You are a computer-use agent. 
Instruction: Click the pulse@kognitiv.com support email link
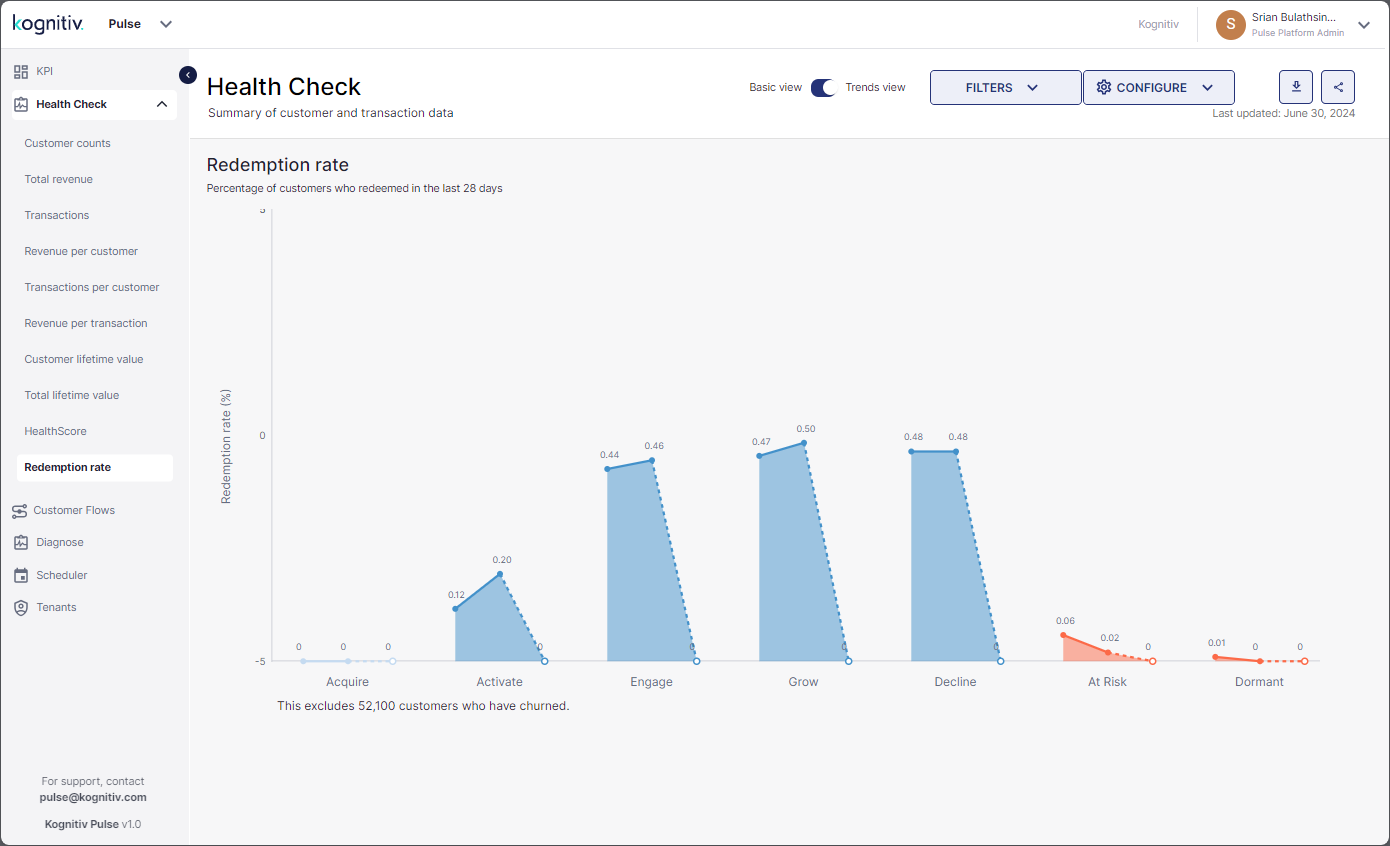93,797
